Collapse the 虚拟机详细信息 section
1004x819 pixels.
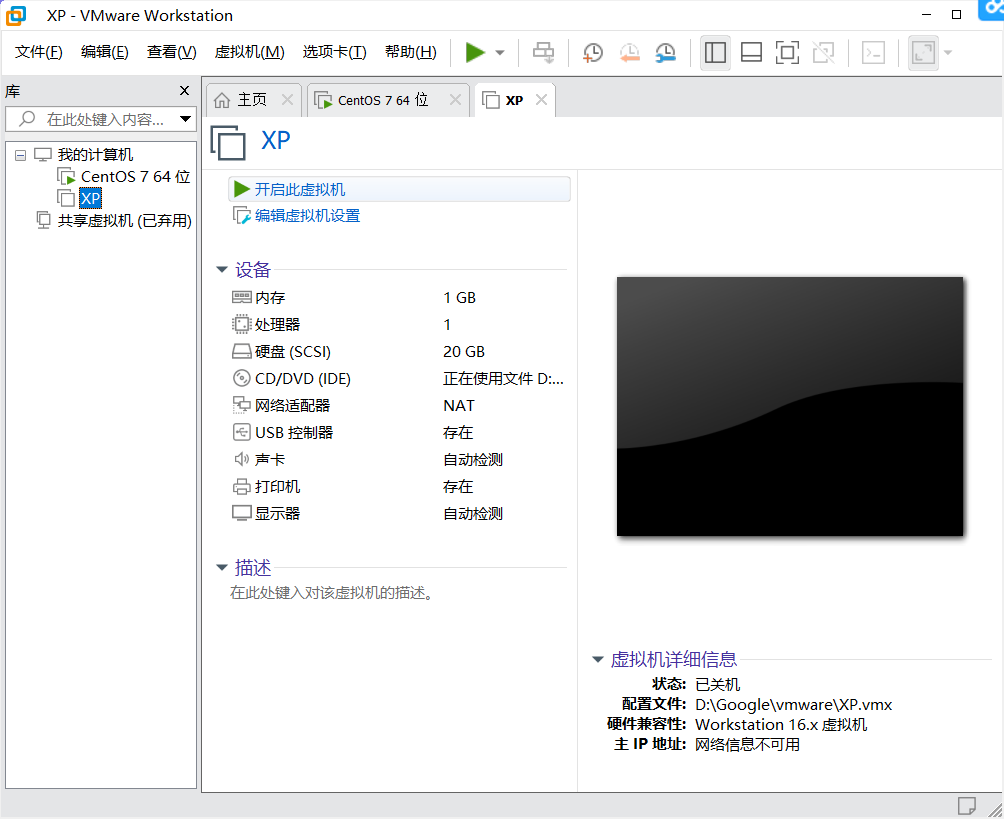[x=598, y=659]
